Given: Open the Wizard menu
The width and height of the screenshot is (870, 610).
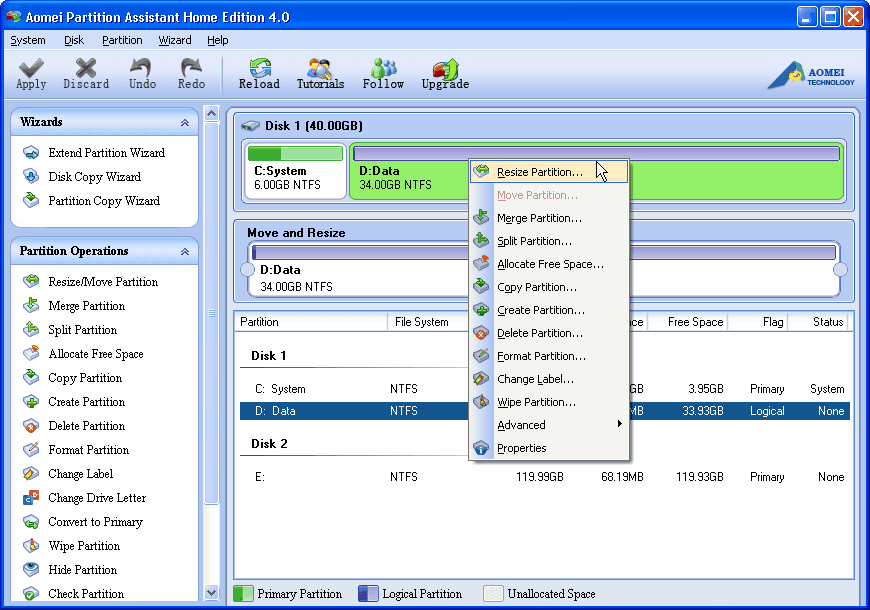Looking at the screenshot, I should (175, 40).
